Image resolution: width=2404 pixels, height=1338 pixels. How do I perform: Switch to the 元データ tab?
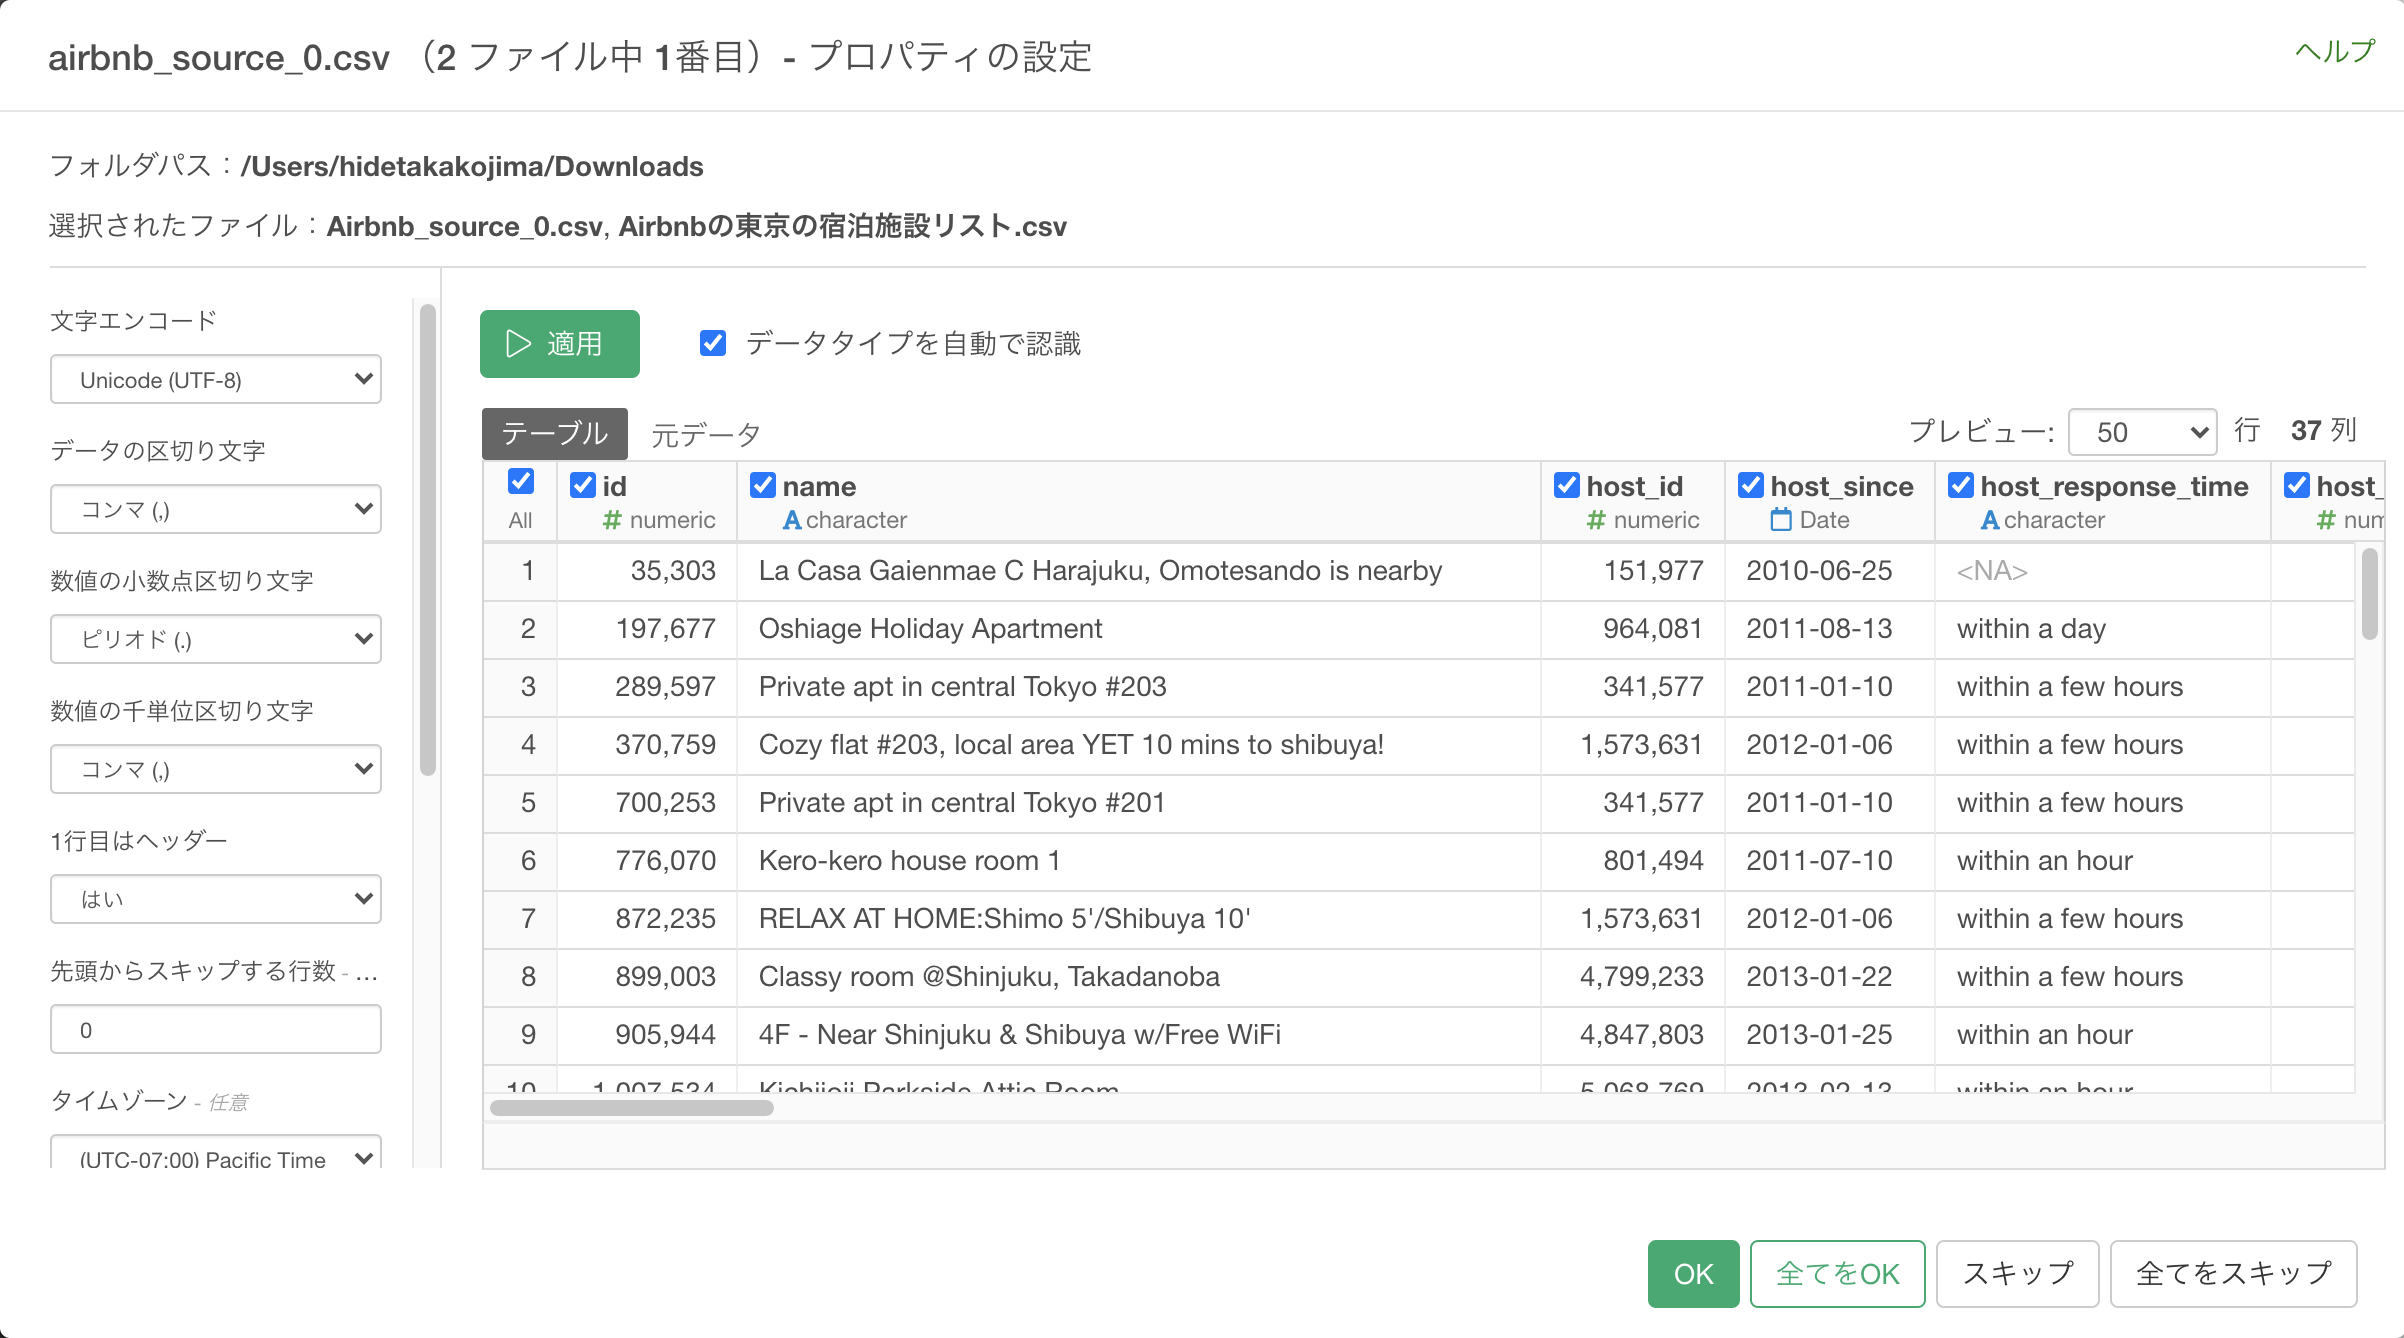(x=706, y=434)
